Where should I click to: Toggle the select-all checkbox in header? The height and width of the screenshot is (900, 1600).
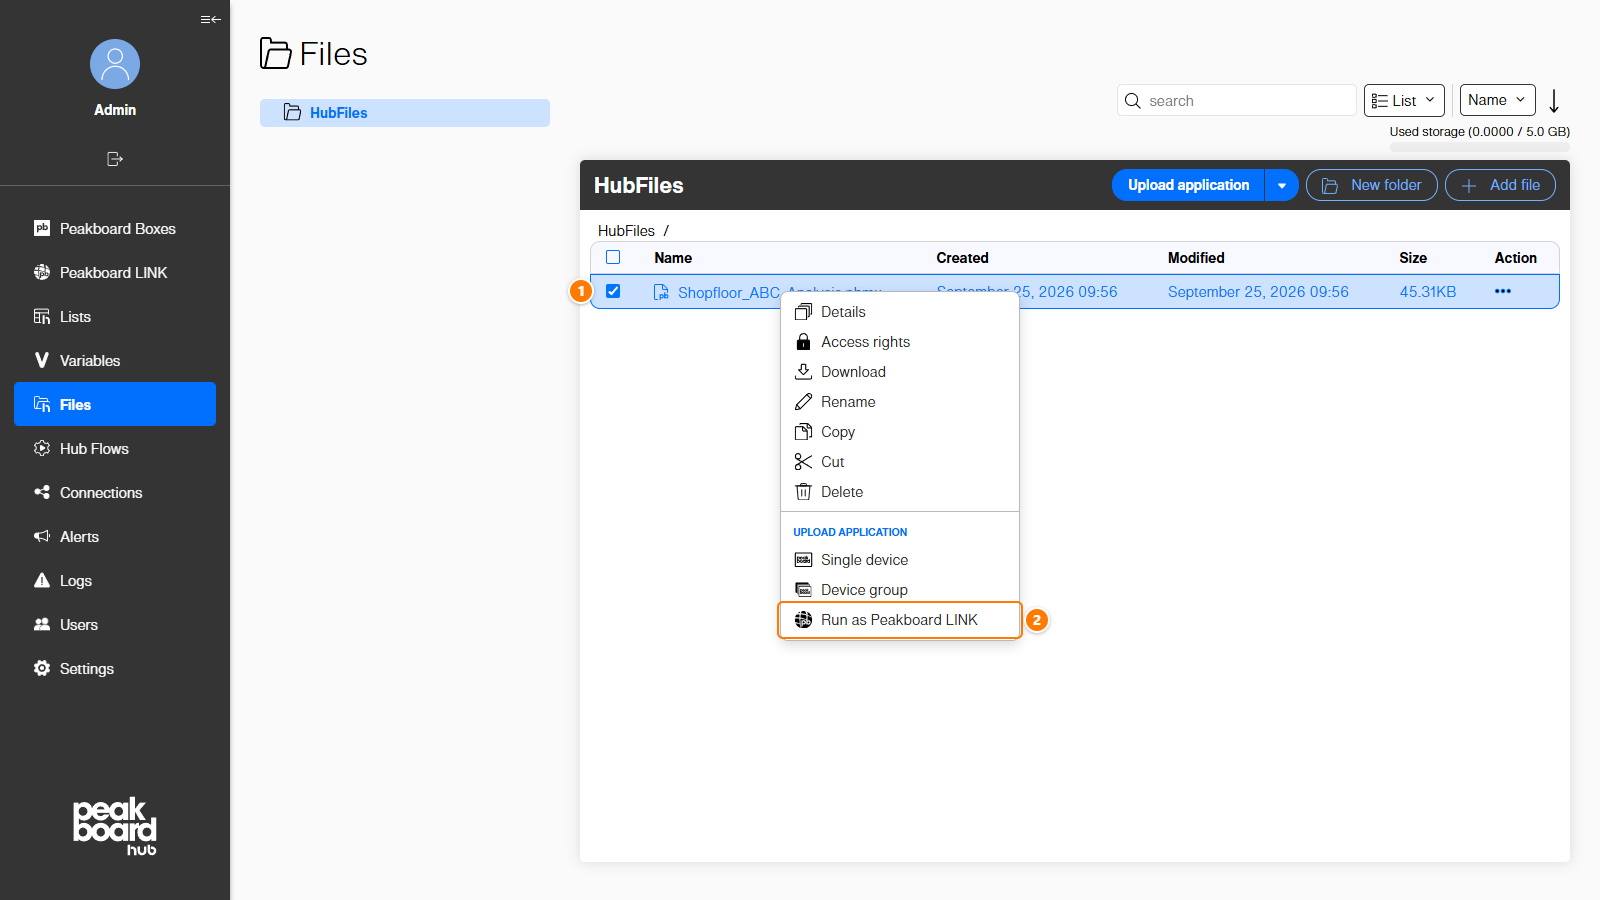pyautogui.click(x=613, y=257)
